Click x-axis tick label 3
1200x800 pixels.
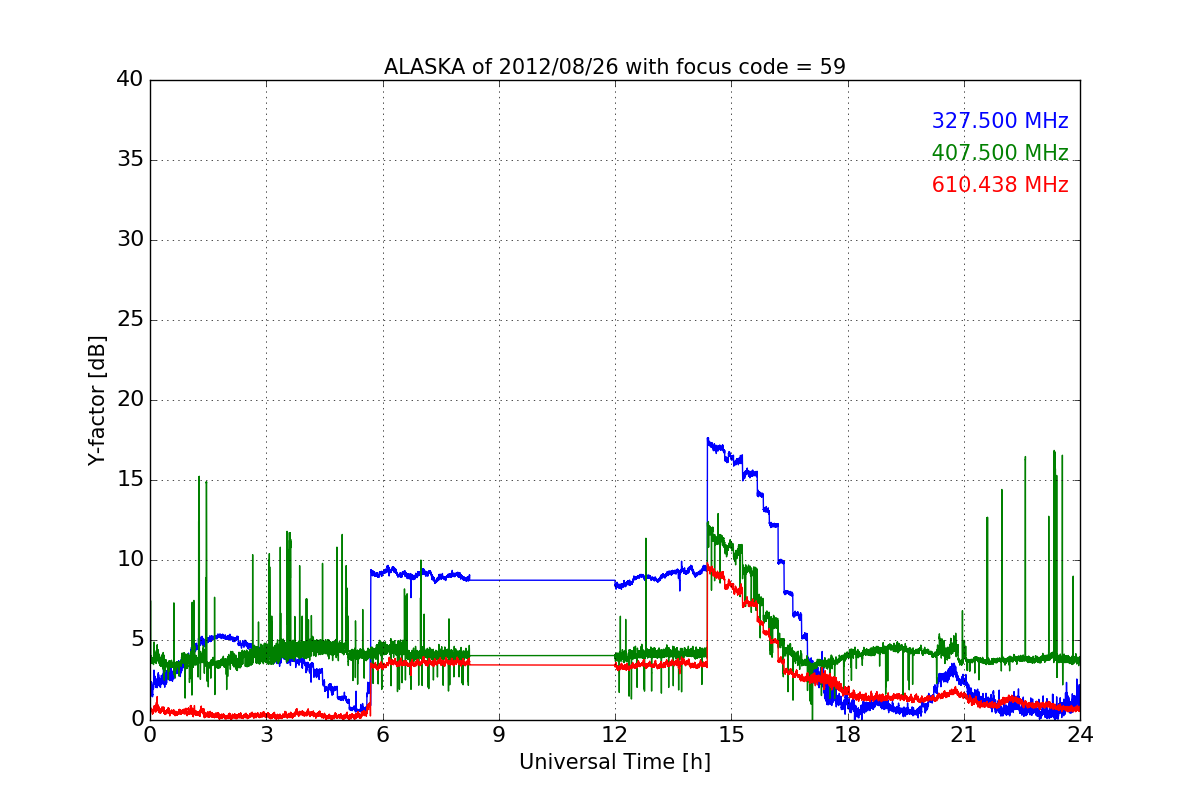(x=266, y=734)
